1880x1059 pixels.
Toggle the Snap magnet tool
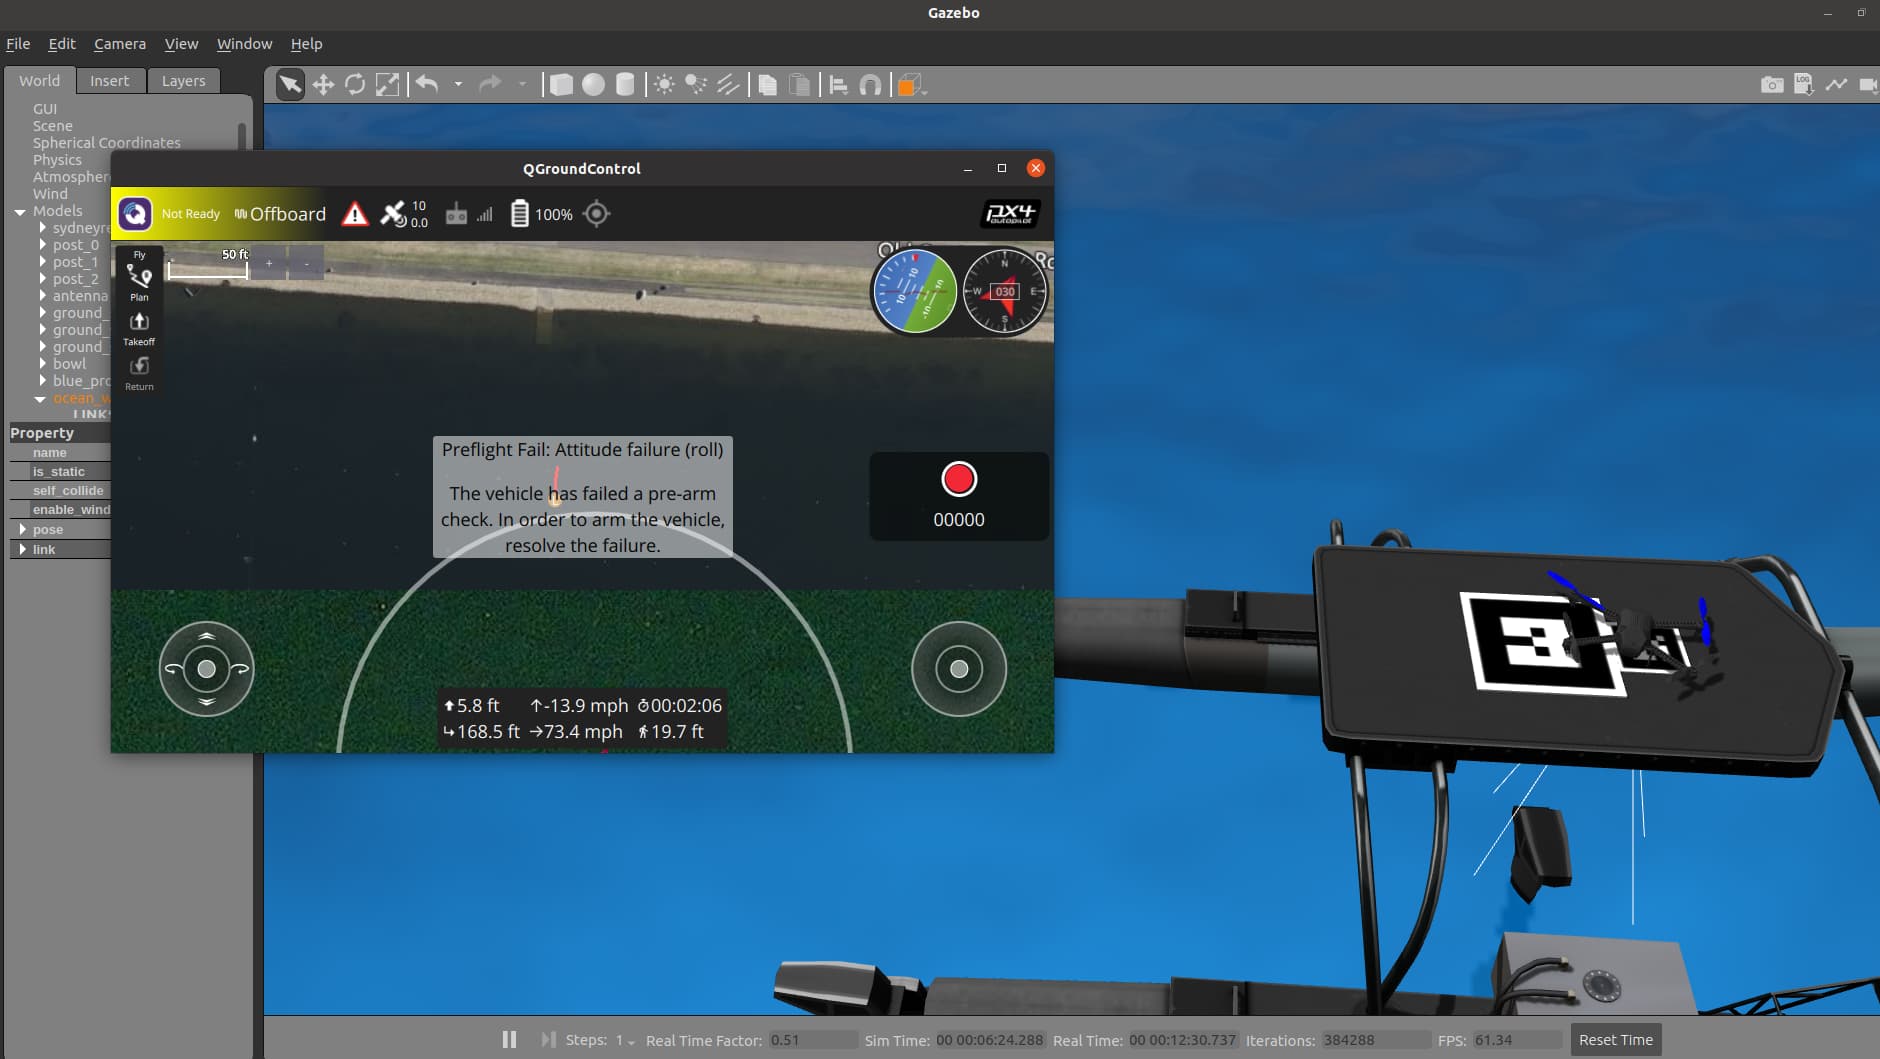pyautogui.click(x=870, y=85)
